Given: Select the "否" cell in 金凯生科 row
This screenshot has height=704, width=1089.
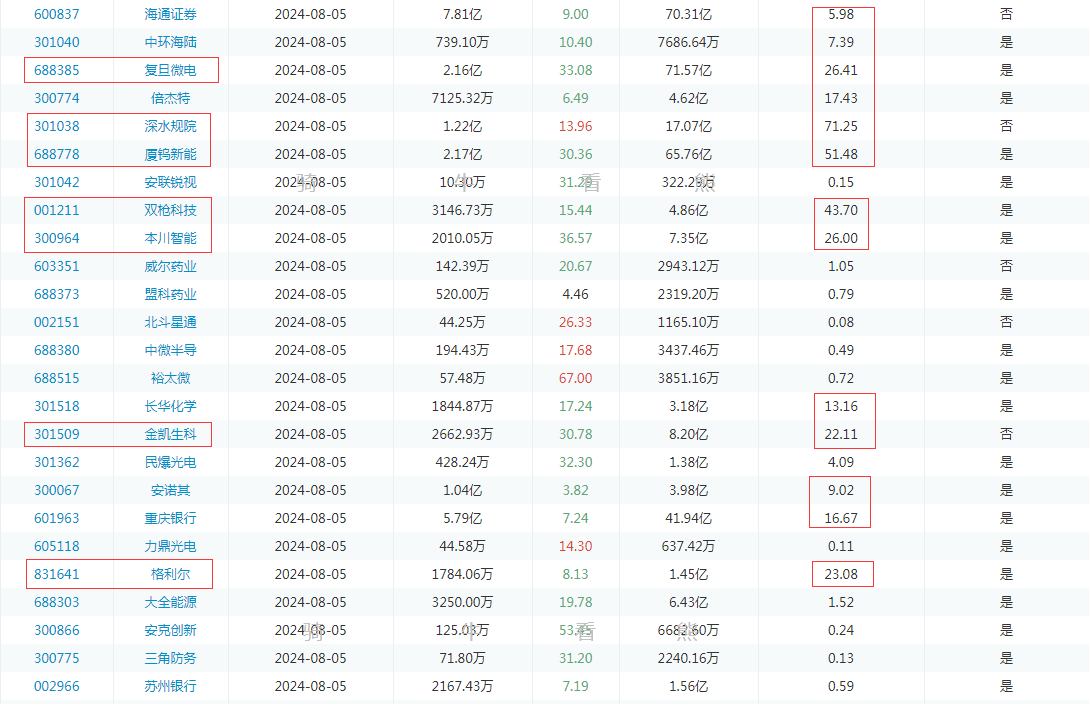Looking at the screenshot, I should click(x=1006, y=435).
